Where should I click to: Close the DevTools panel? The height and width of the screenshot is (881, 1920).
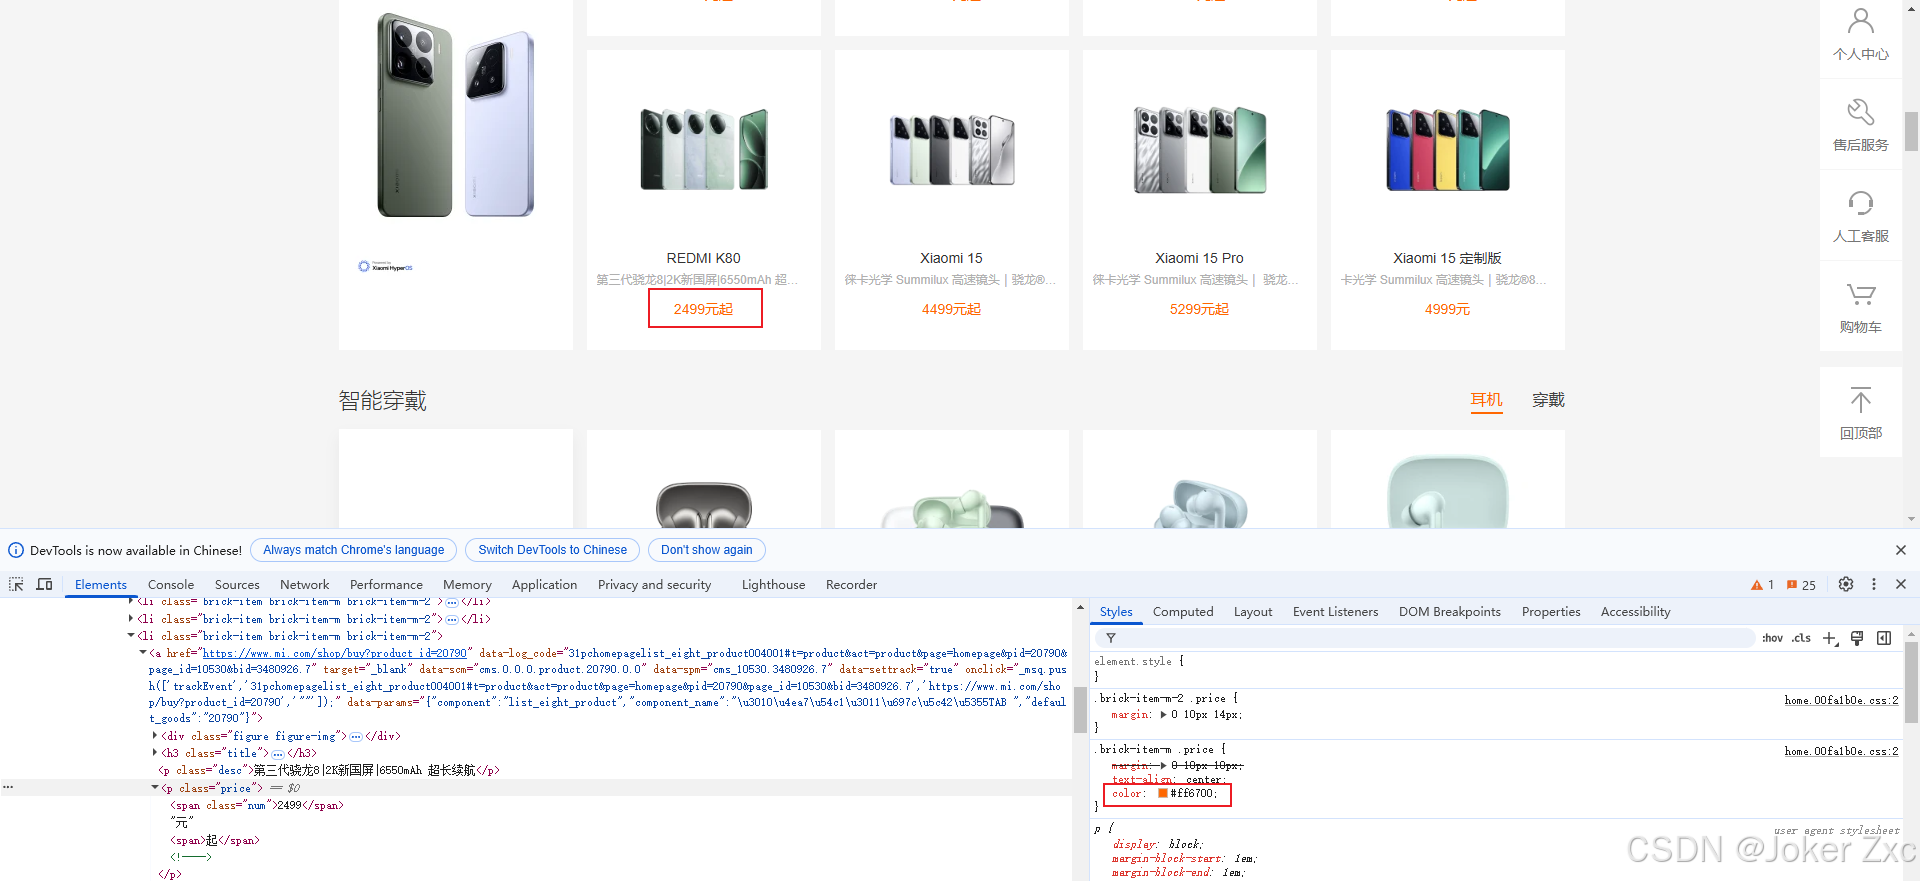coord(1901,584)
